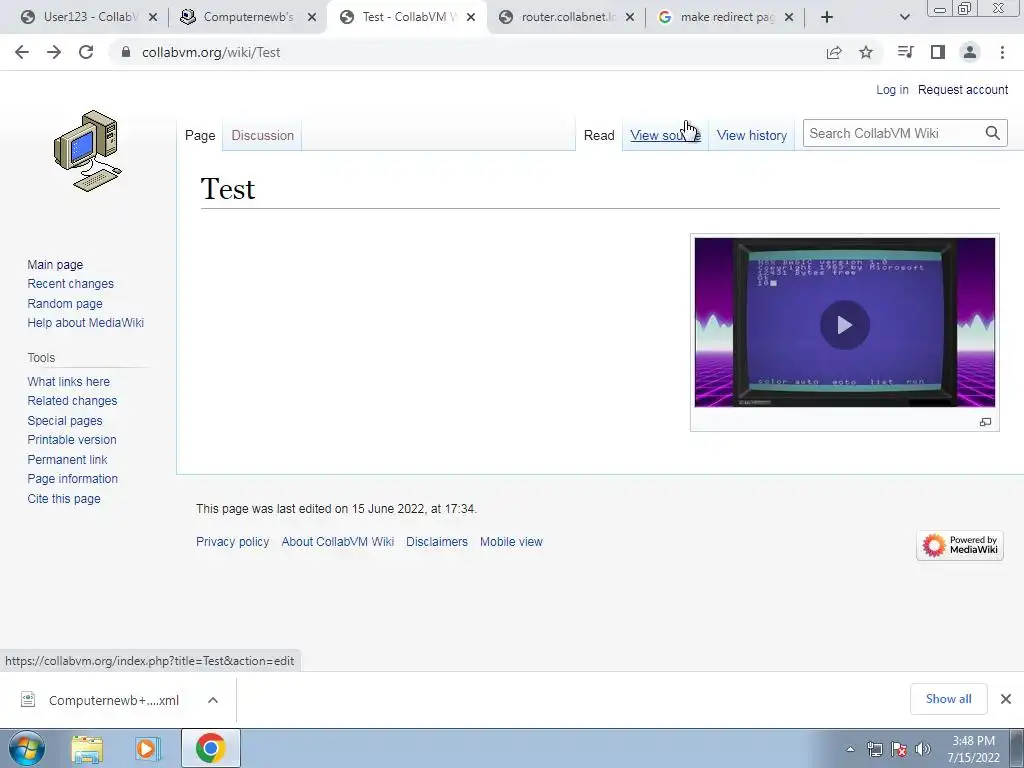1024x768 pixels.
Task: Open the Action Center flag icon
Action: (899, 749)
